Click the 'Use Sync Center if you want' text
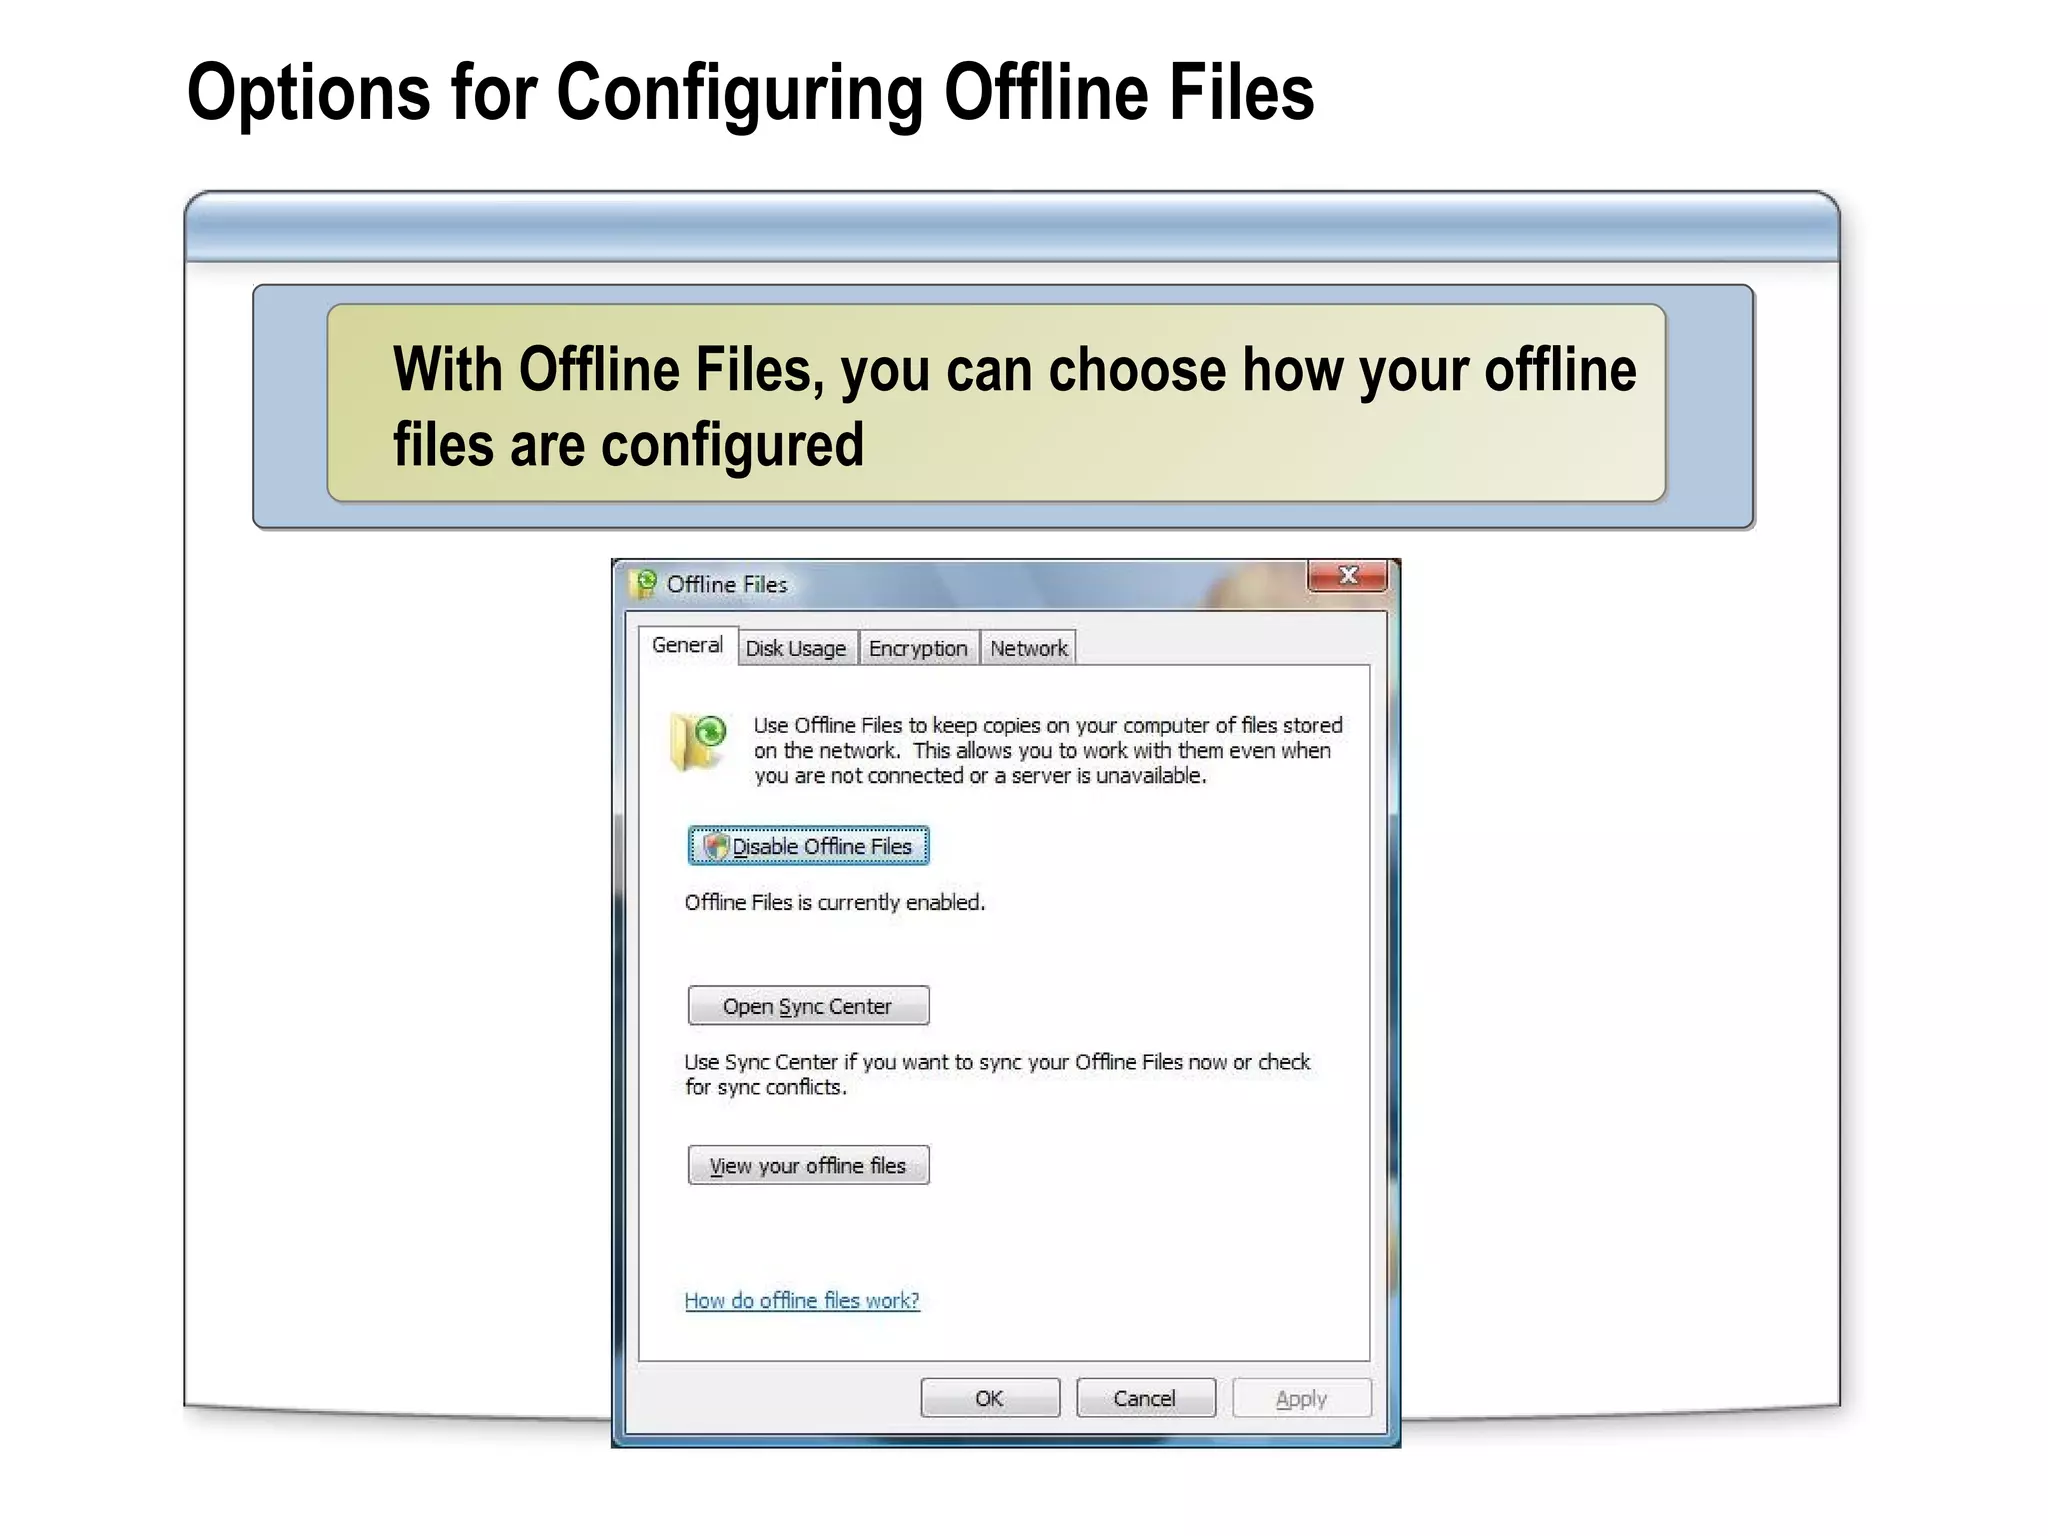 click(997, 1075)
